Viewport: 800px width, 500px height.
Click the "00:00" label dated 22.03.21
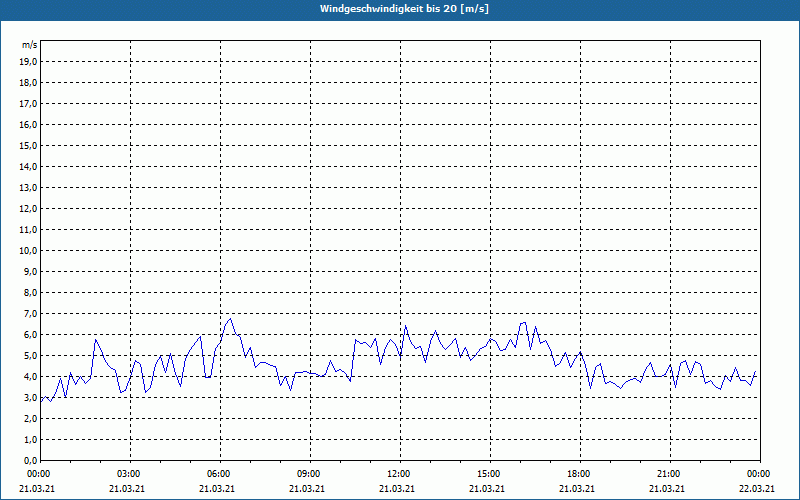pyautogui.click(x=760, y=474)
